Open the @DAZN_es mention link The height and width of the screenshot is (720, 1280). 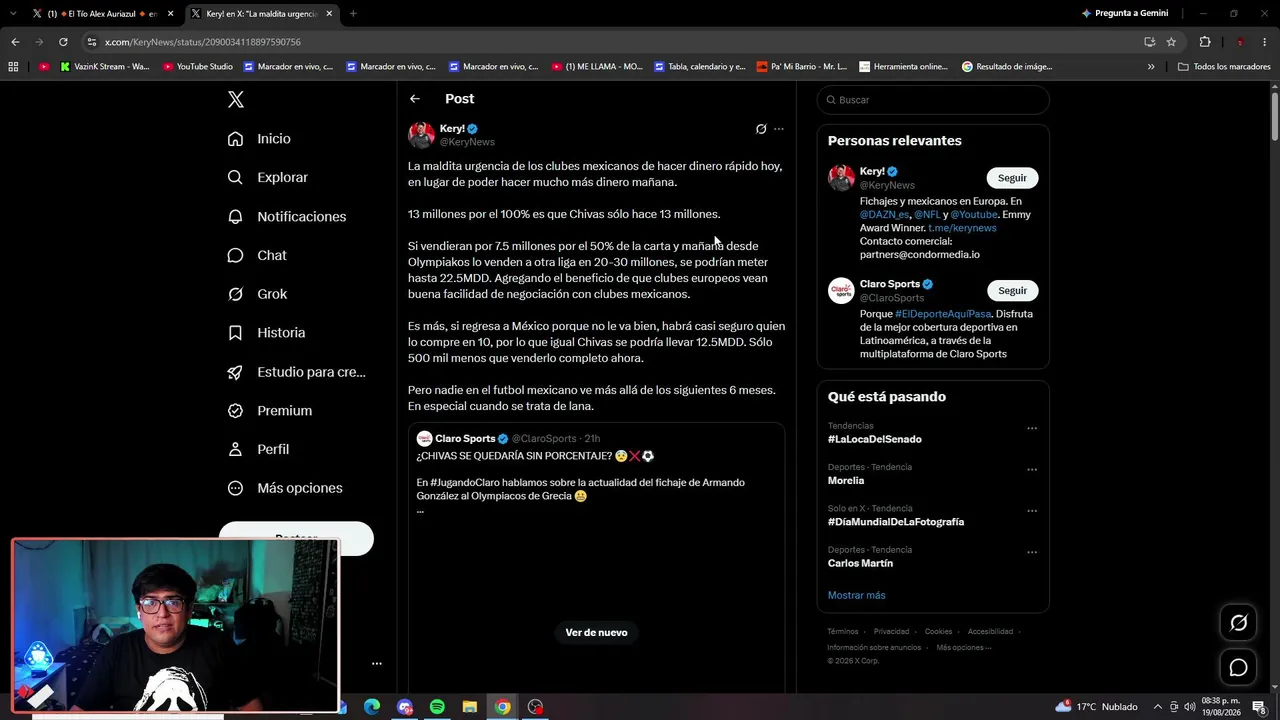point(884,215)
